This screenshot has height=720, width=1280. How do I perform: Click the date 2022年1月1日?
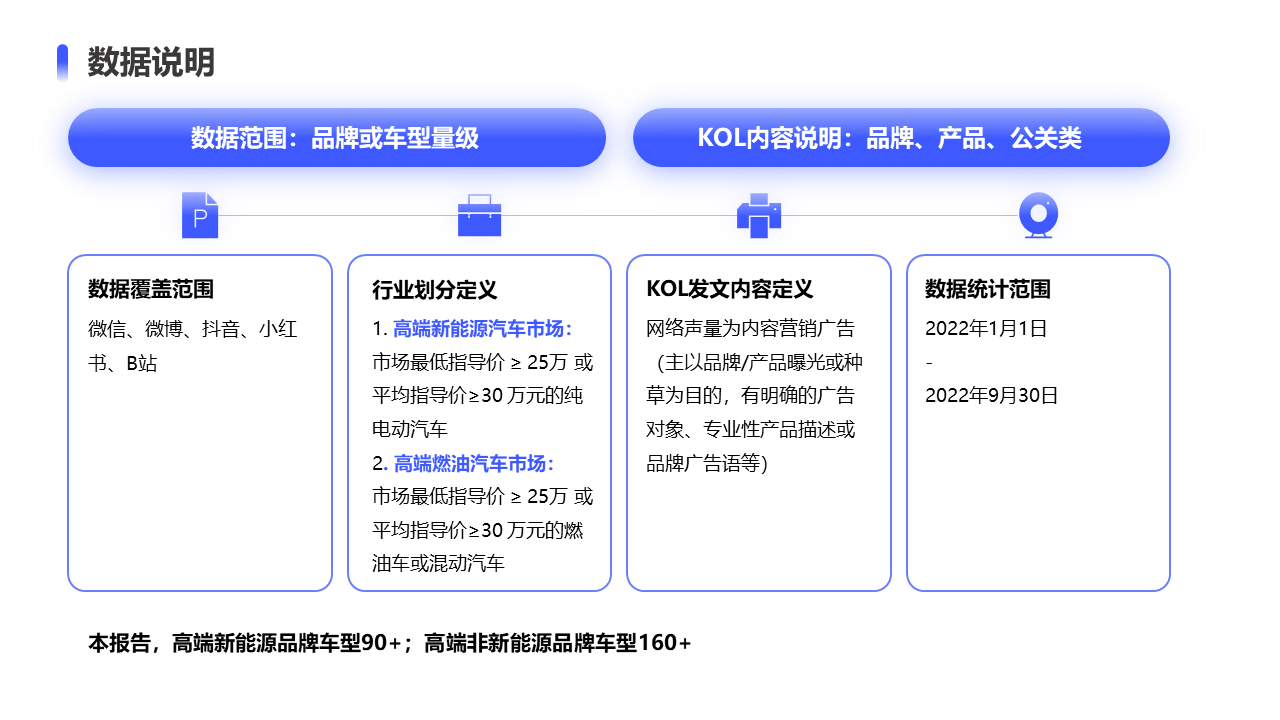click(x=986, y=329)
